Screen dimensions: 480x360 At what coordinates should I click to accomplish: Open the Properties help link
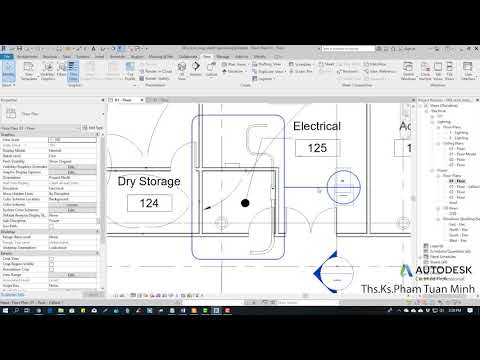point(12,295)
